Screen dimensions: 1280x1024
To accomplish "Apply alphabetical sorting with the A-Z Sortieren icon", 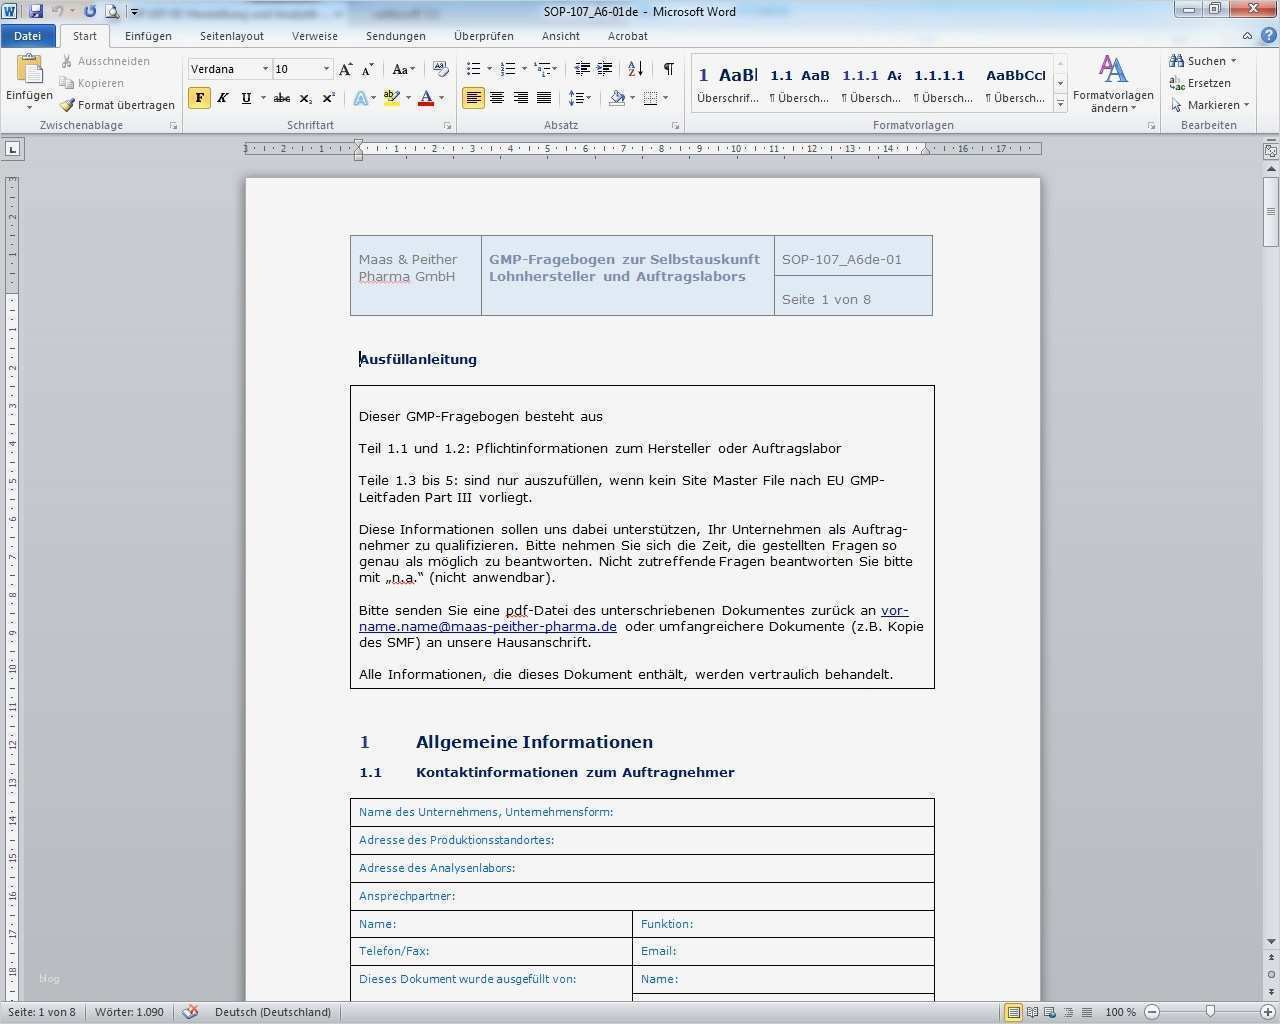I will tap(634, 68).
